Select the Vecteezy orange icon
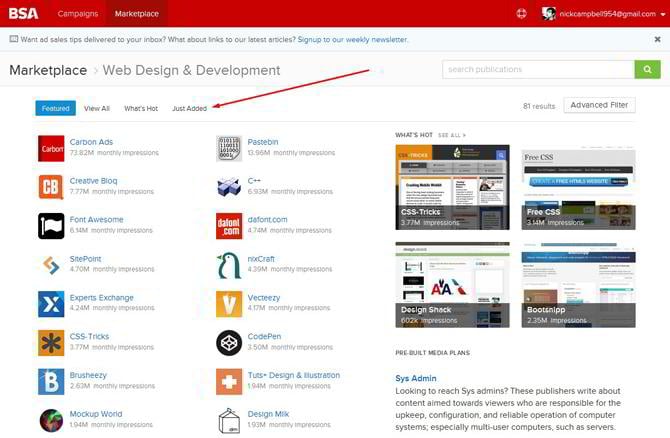This screenshot has width=670, height=438. click(x=229, y=304)
